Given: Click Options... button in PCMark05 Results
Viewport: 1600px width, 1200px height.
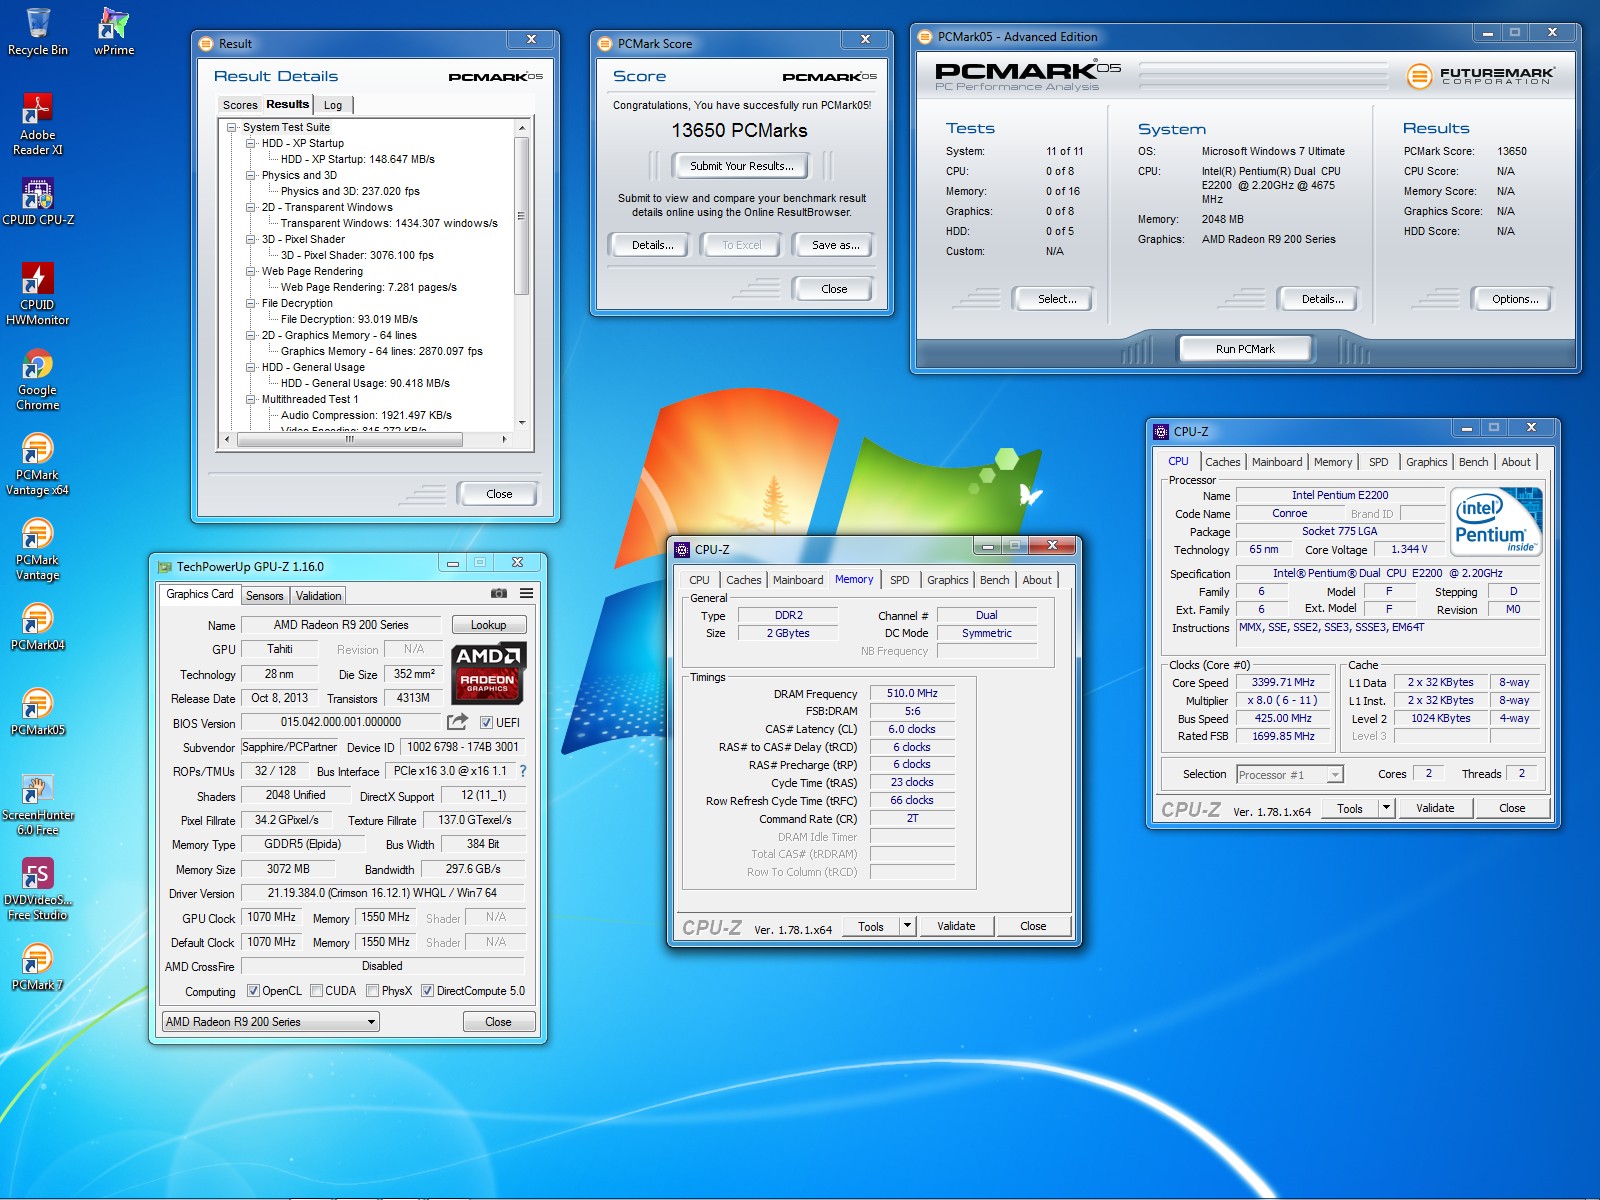Looking at the screenshot, I should [1515, 299].
